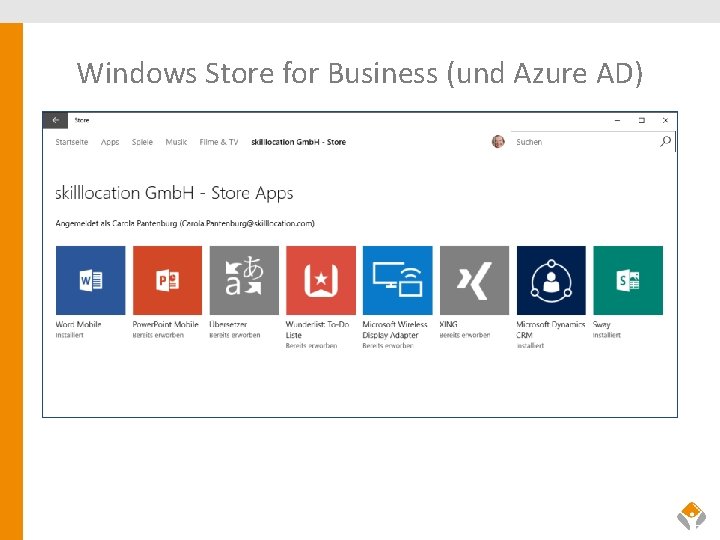Open the XING app tile

point(474,281)
